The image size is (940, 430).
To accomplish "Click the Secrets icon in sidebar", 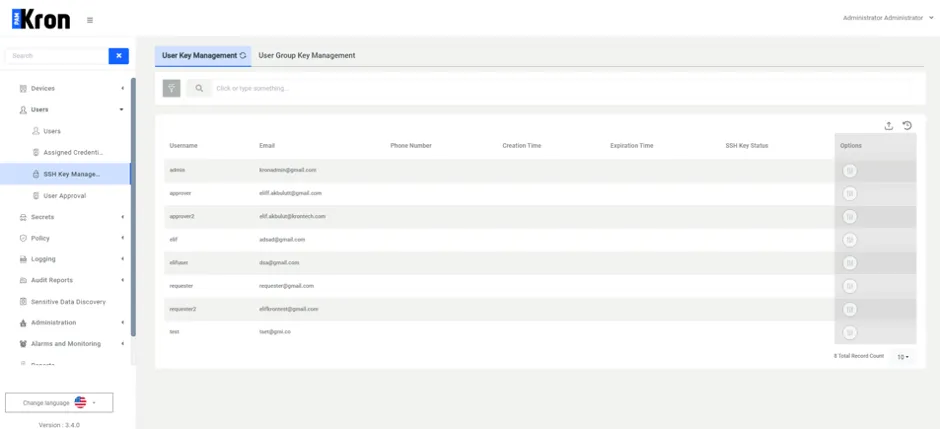I will coord(23,217).
